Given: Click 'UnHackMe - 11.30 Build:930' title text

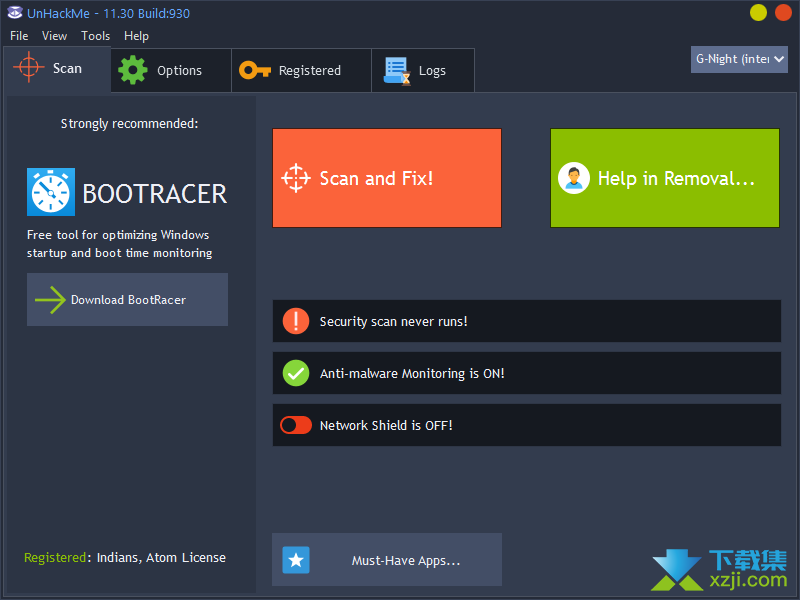Looking at the screenshot, I should pyautogui.click(x=108, y=14).
